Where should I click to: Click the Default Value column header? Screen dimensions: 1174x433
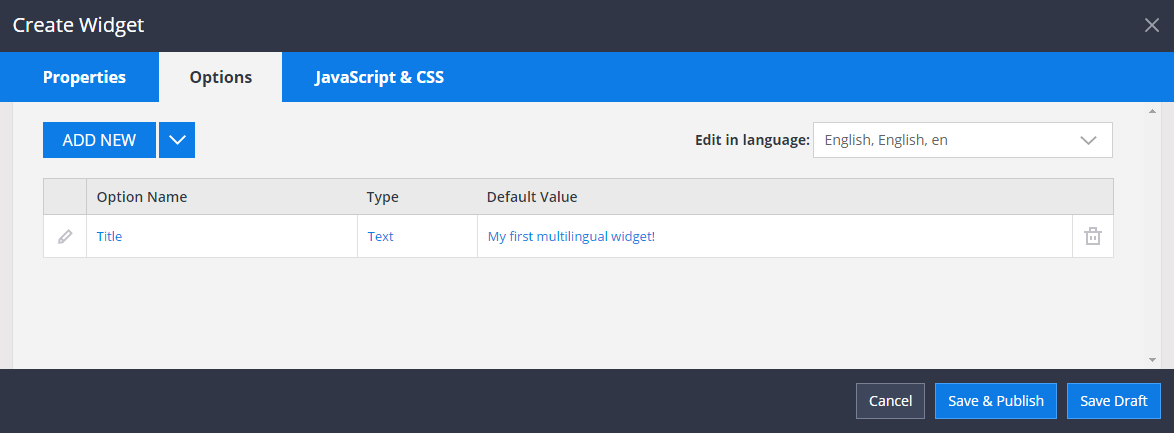click(x=532, y=197)
